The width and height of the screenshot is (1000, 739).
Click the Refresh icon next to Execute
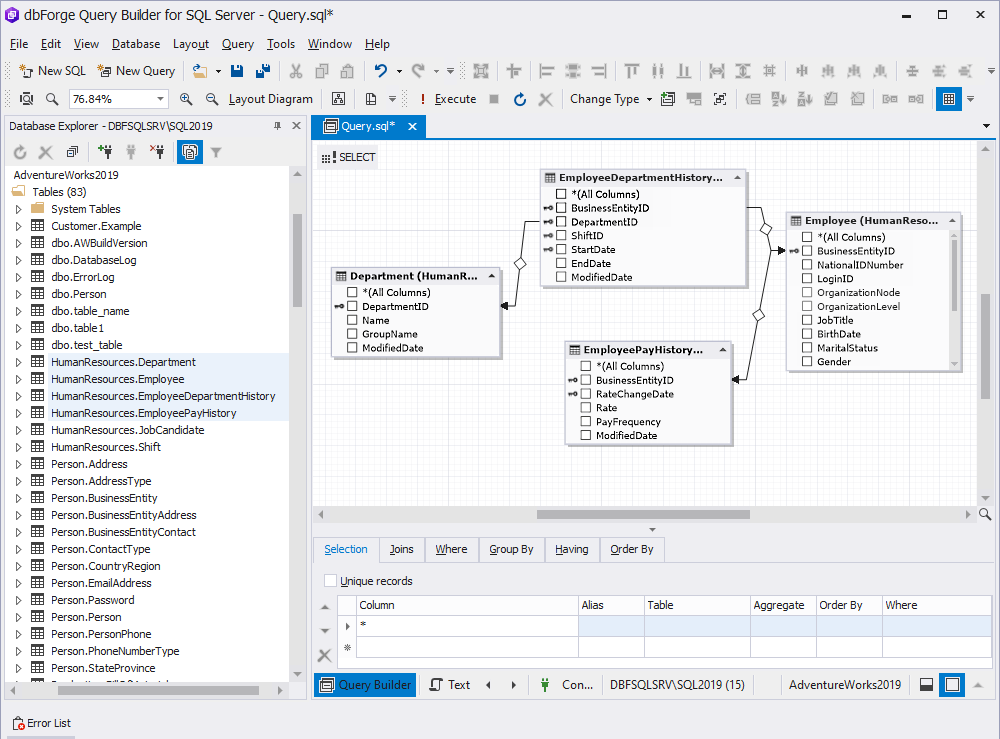[x=520, y=99]
